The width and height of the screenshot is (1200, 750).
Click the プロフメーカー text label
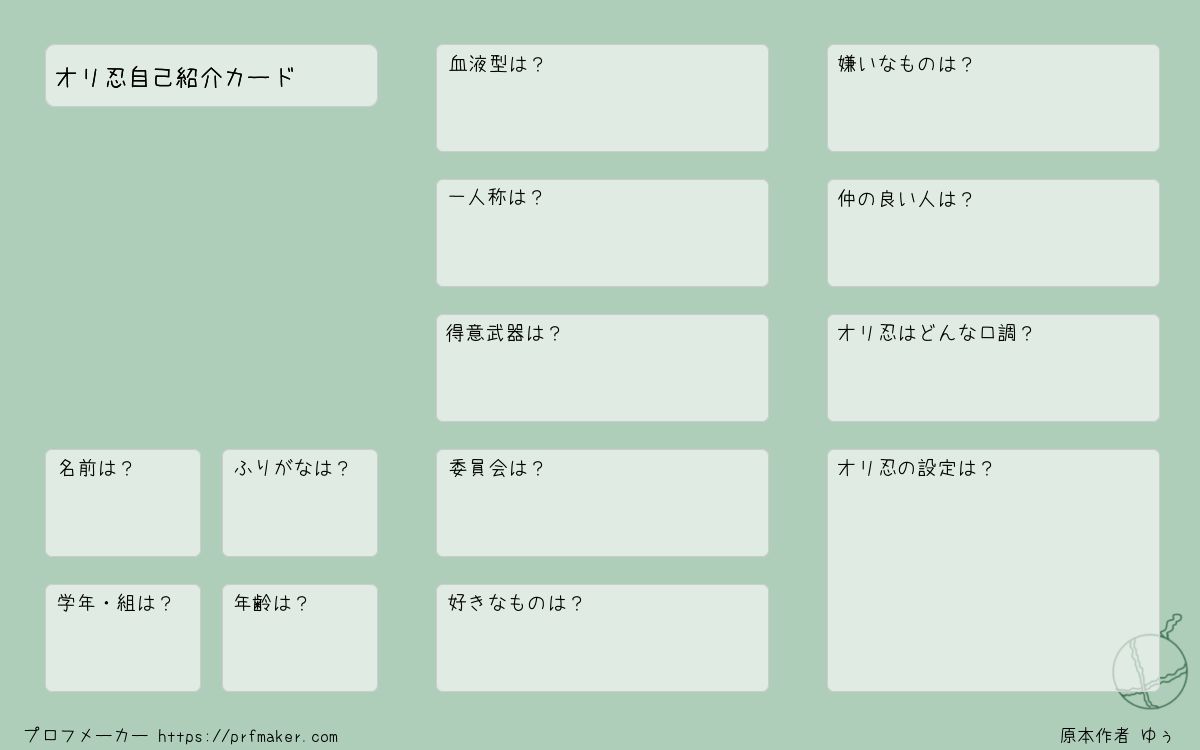pos(86,736)
